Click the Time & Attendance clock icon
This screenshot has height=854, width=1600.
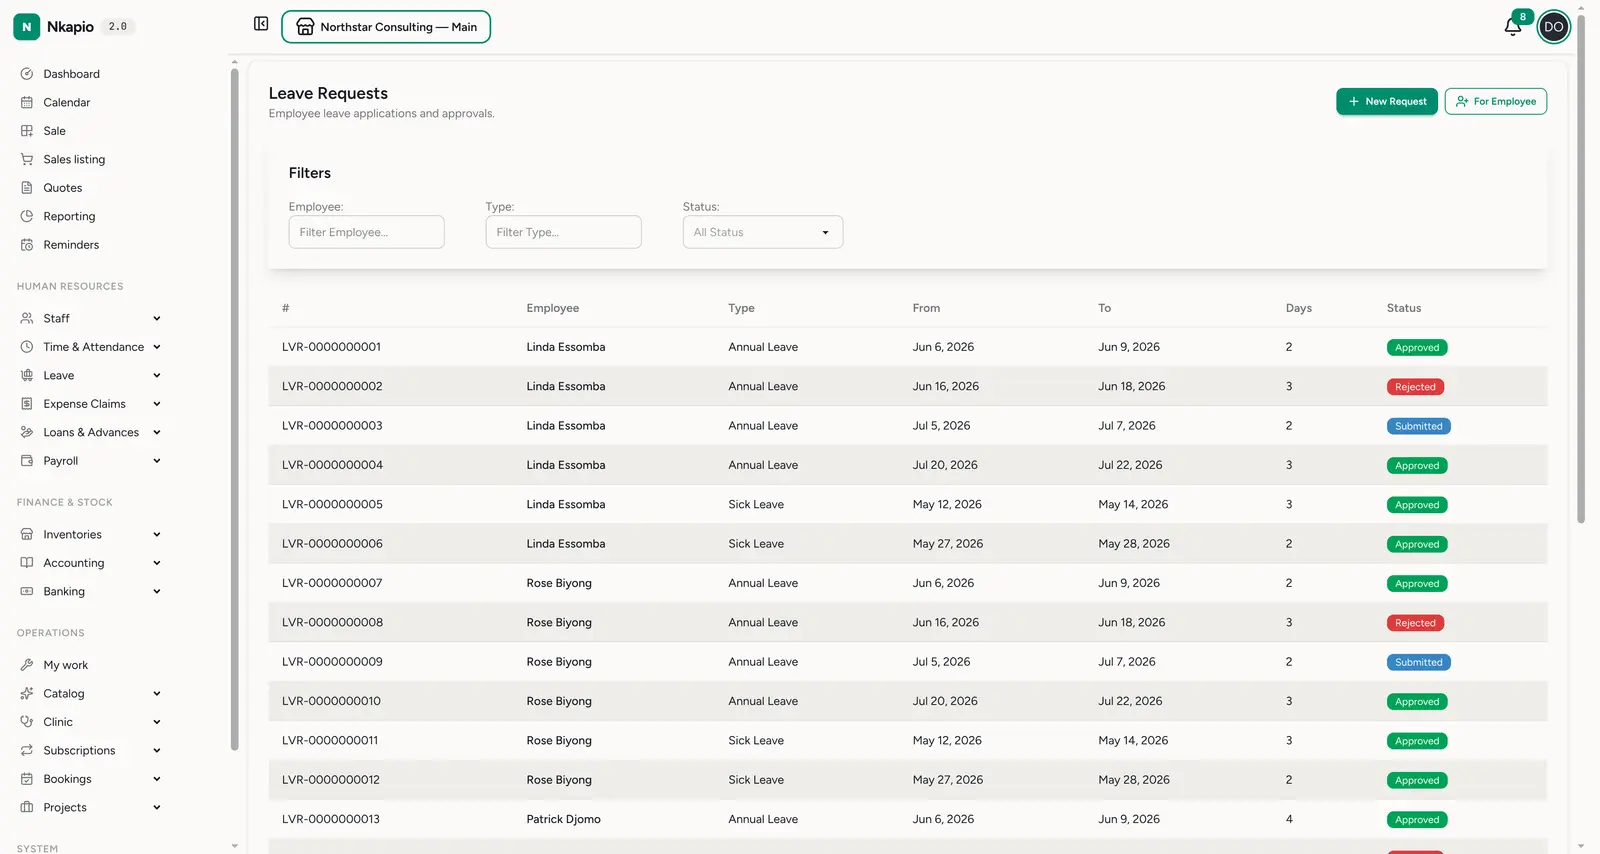coord(27,347)
